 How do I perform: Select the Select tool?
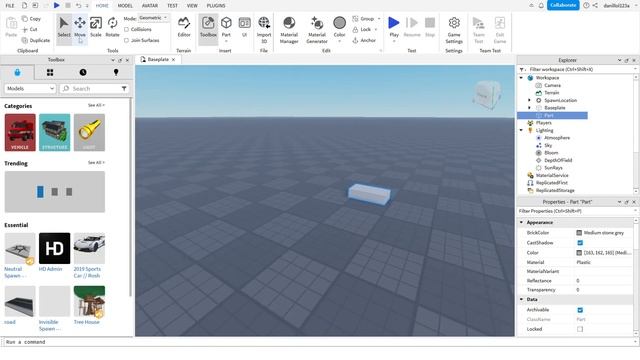point(64,27)
